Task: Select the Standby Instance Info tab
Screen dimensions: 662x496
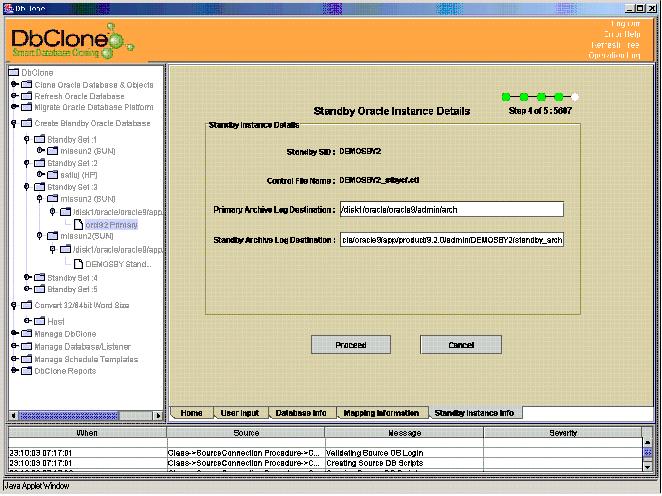Action: 474,413
